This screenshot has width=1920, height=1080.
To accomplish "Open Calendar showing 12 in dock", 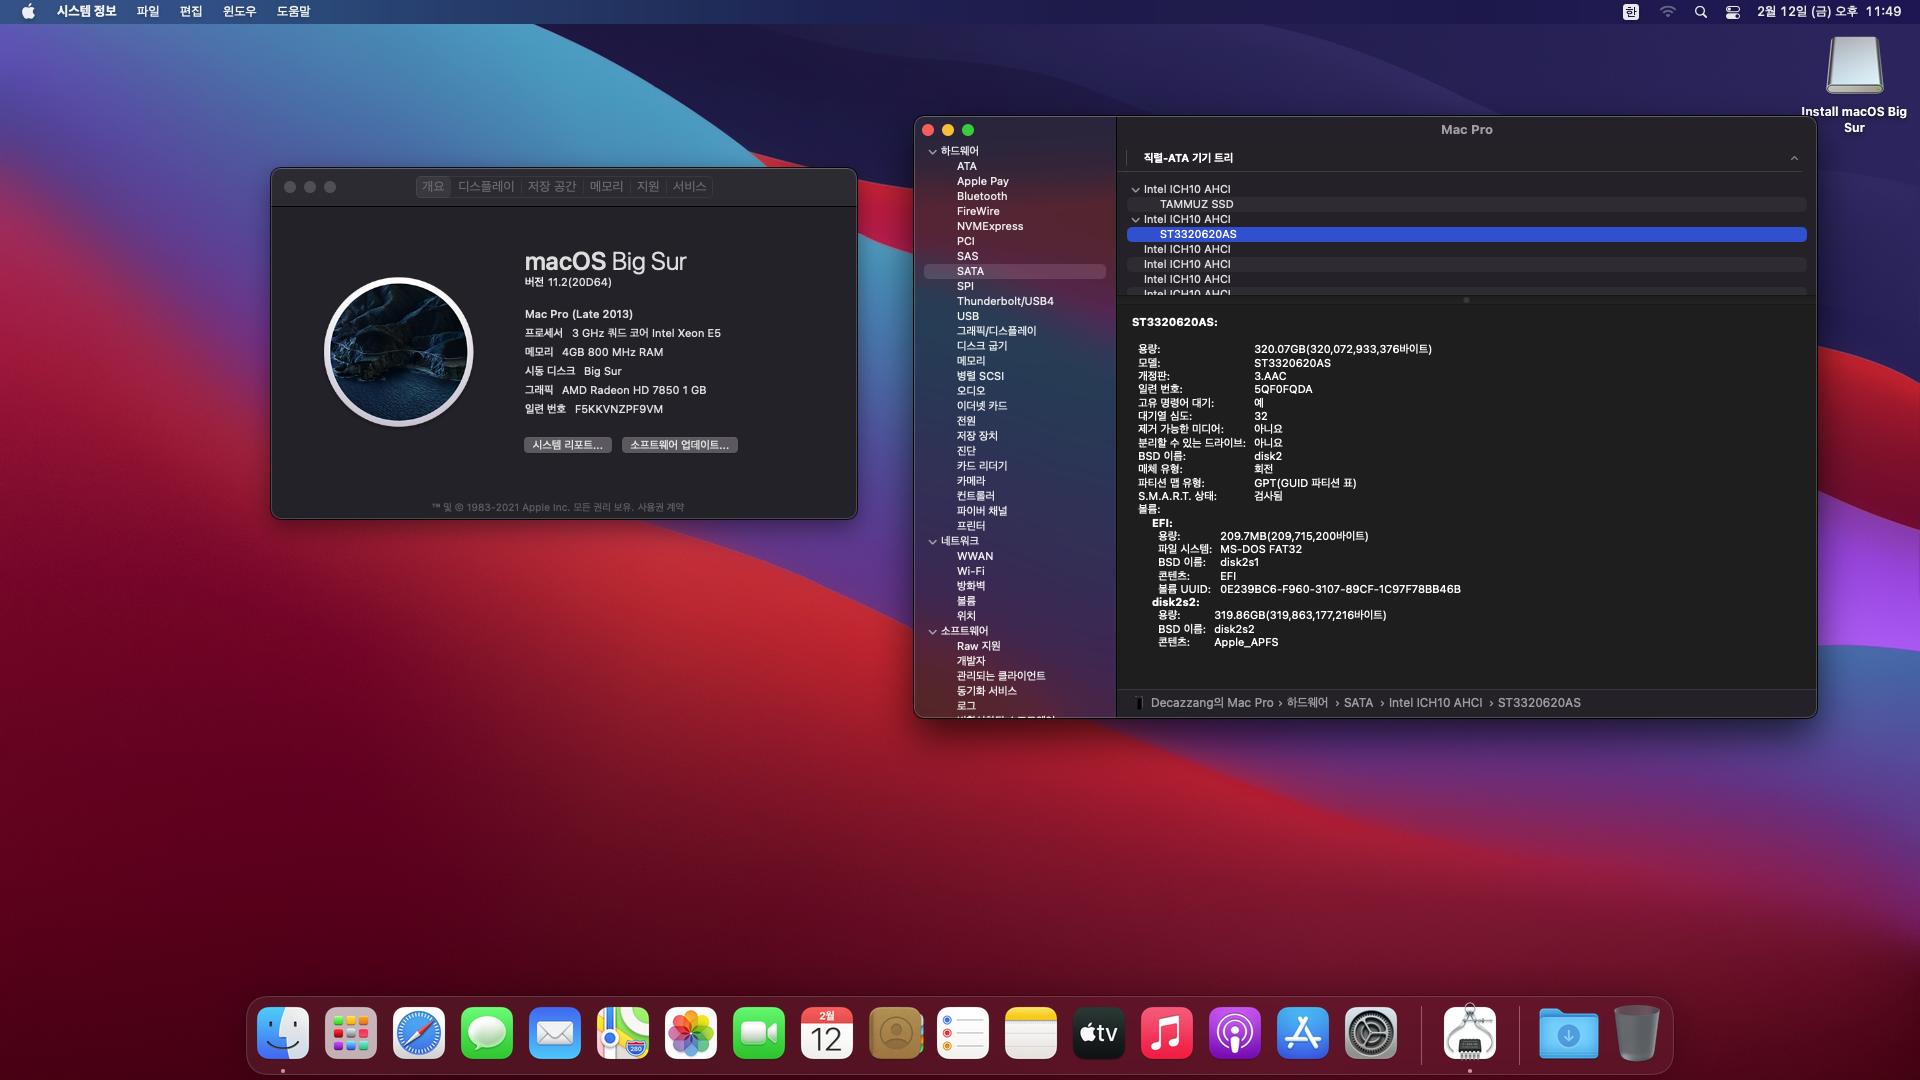I will [x=827, y=1033].
